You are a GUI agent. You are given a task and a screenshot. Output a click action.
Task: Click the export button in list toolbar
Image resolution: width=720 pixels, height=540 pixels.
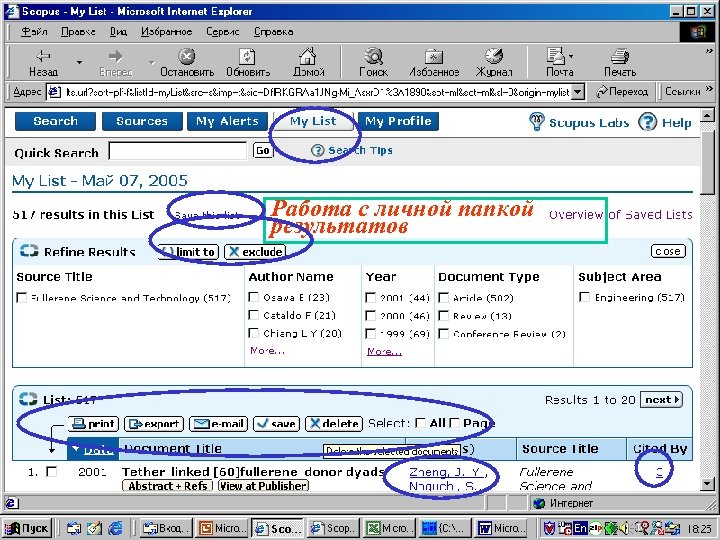click(x=154, y=423)
